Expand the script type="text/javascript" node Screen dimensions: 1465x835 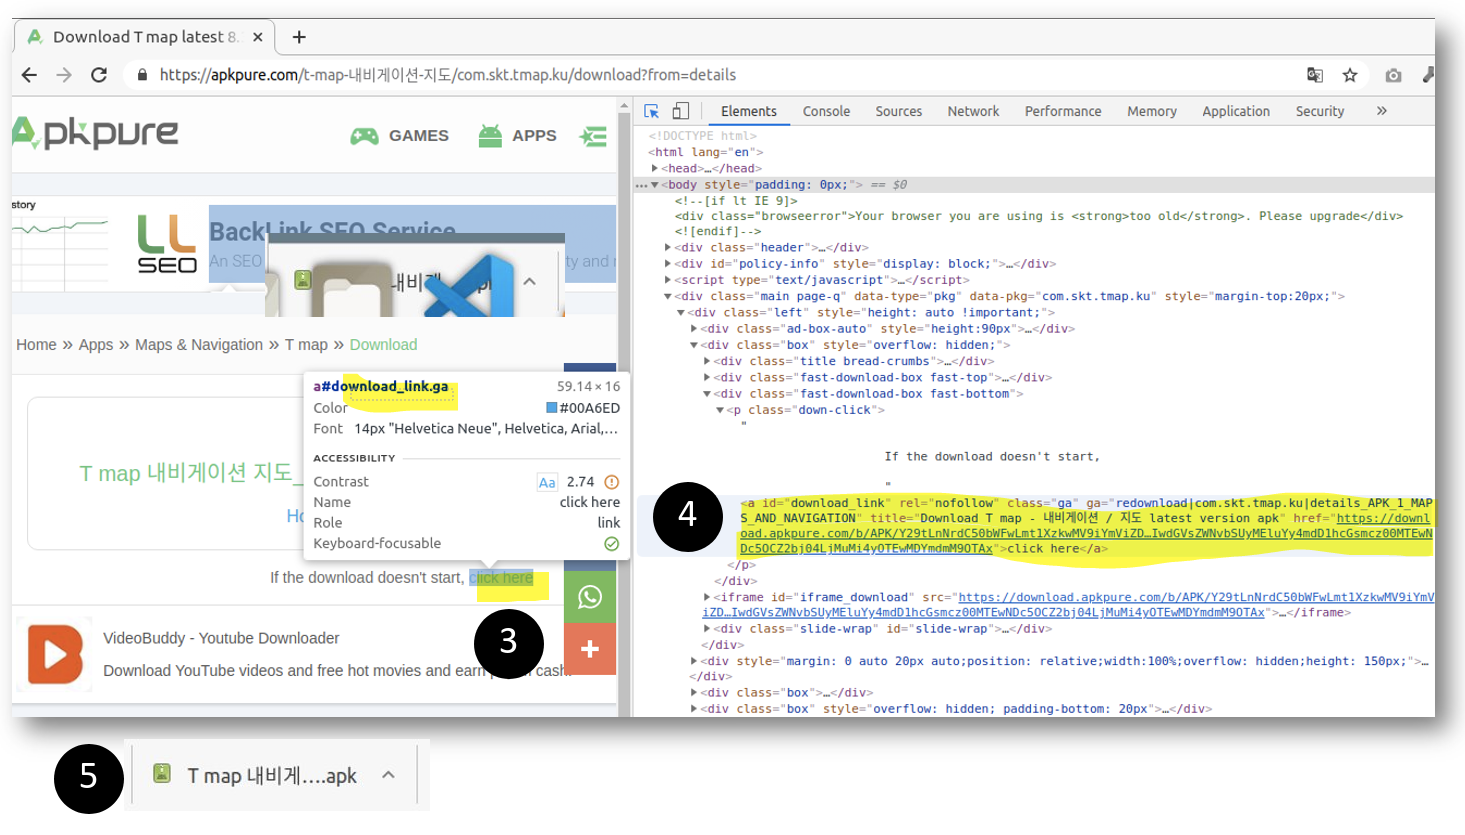tap(668, 280)
